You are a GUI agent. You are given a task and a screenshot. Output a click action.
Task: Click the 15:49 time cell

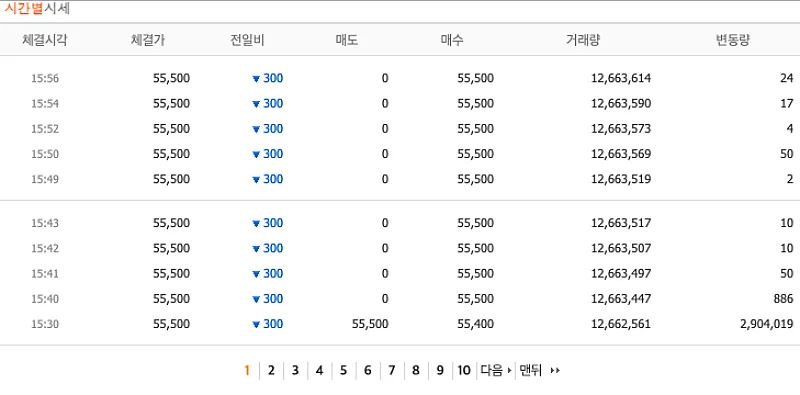(x=45, y=179)
